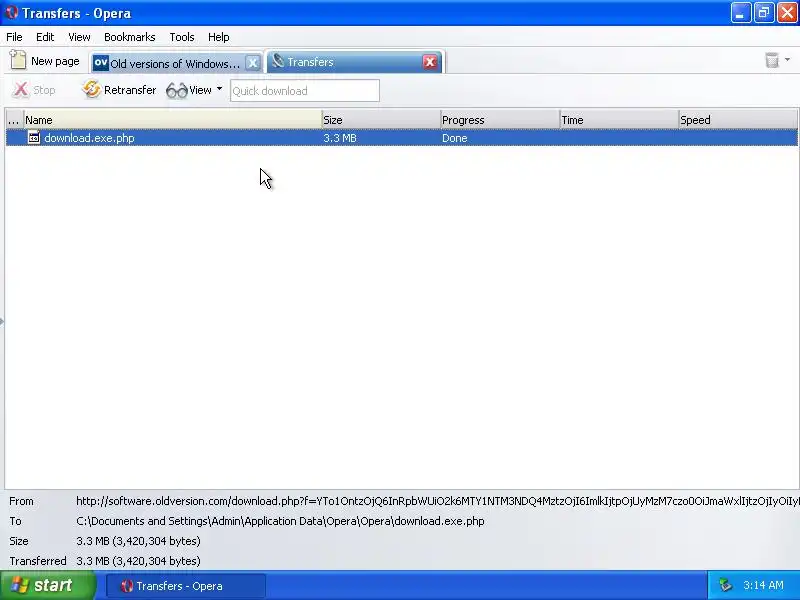
Task: Open the closed tabs trash icon
Action: [x=772, y=60]
